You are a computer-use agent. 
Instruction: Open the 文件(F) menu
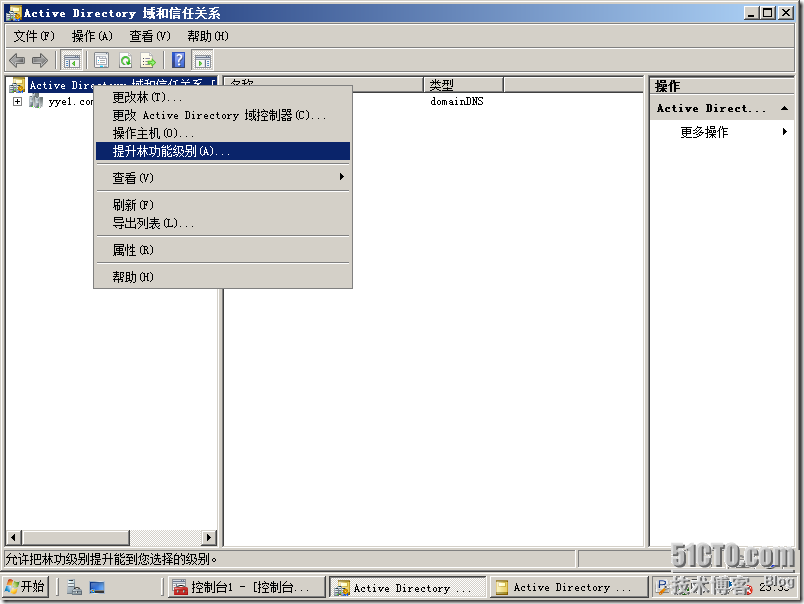pyautogui.click(x=34, y=36)
